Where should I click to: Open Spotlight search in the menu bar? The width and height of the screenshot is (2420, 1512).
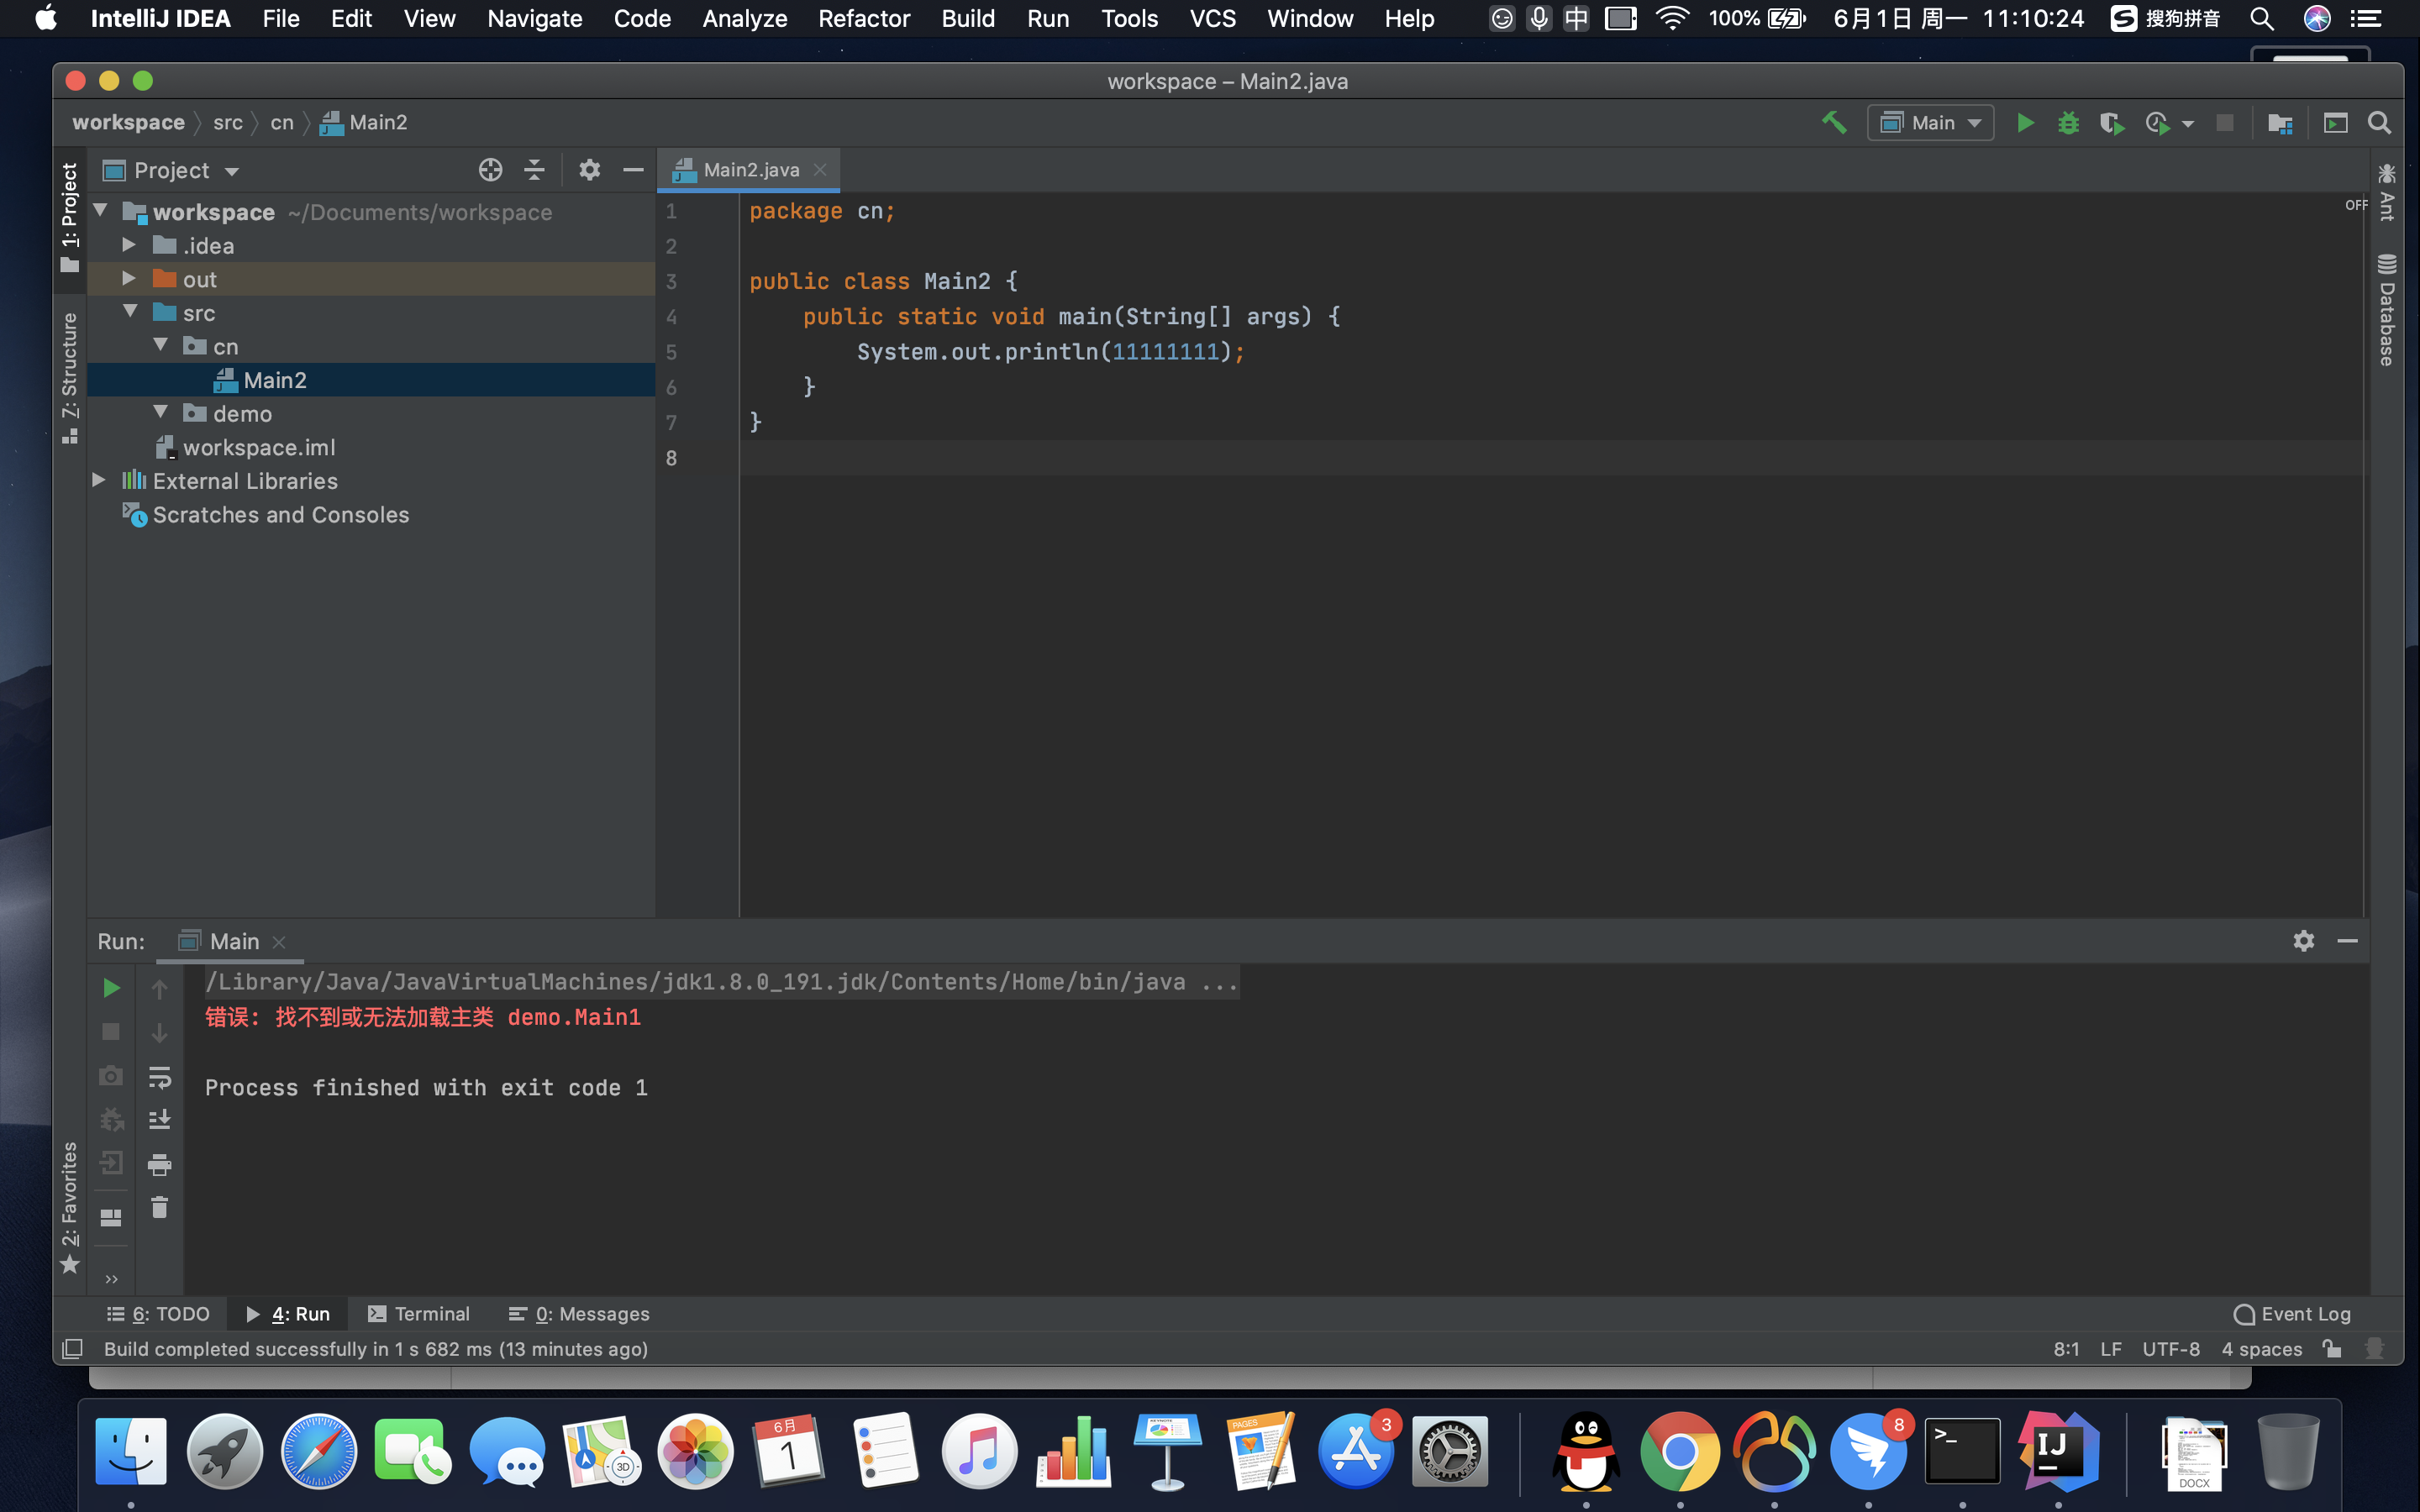click(2262, 18)
